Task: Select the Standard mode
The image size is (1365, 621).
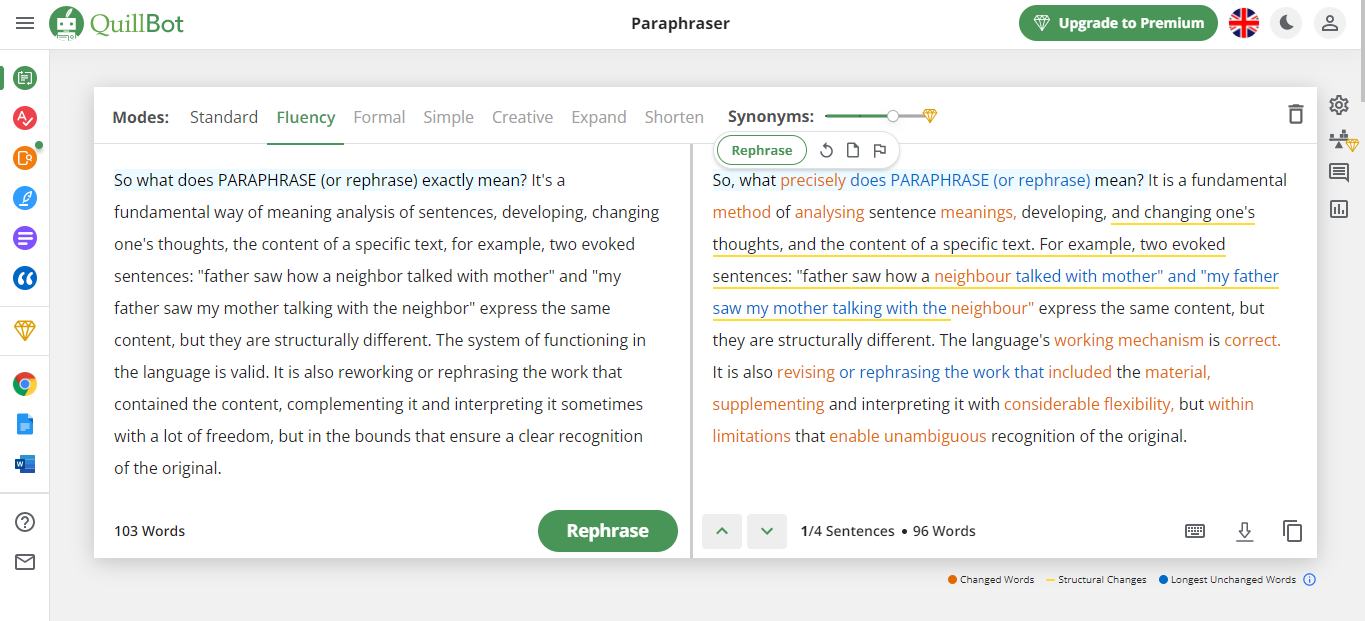Action: 224,117
